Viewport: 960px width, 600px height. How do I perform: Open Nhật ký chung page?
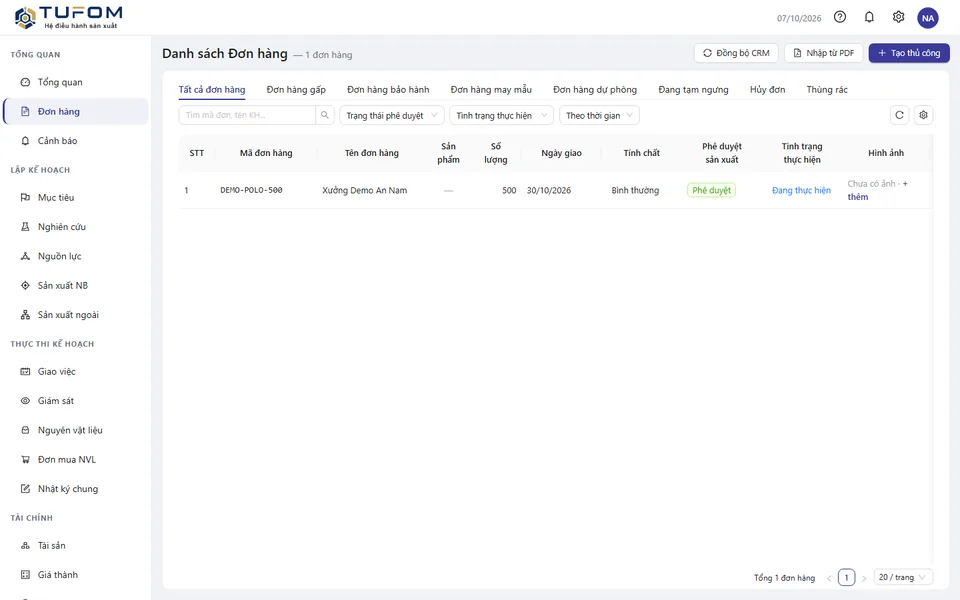tap(76, 489)
